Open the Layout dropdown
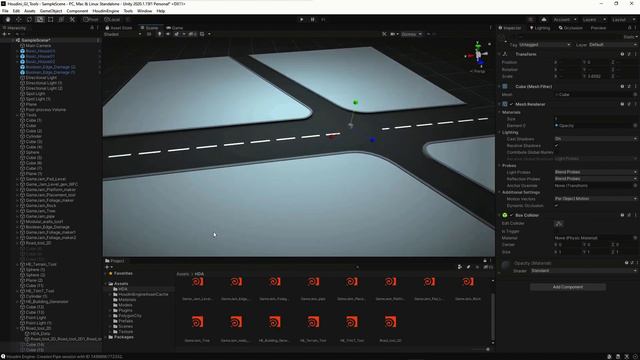The width and height of the screenshot is (640, 360). click(622, 20)
